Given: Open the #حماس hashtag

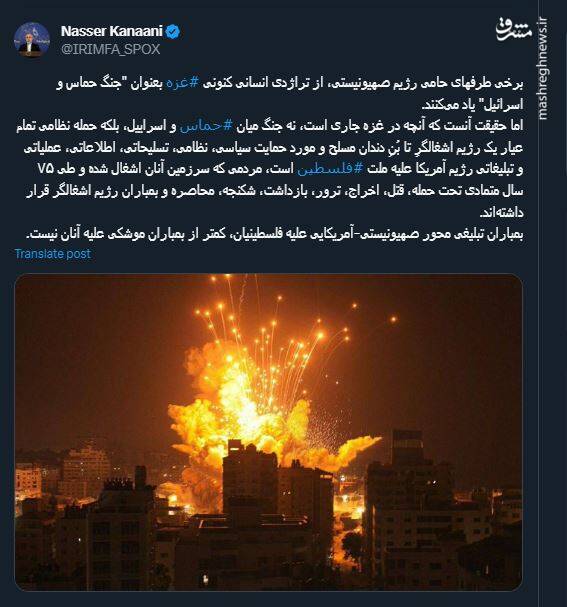Looking at the screenshot, I should [206, 126].
